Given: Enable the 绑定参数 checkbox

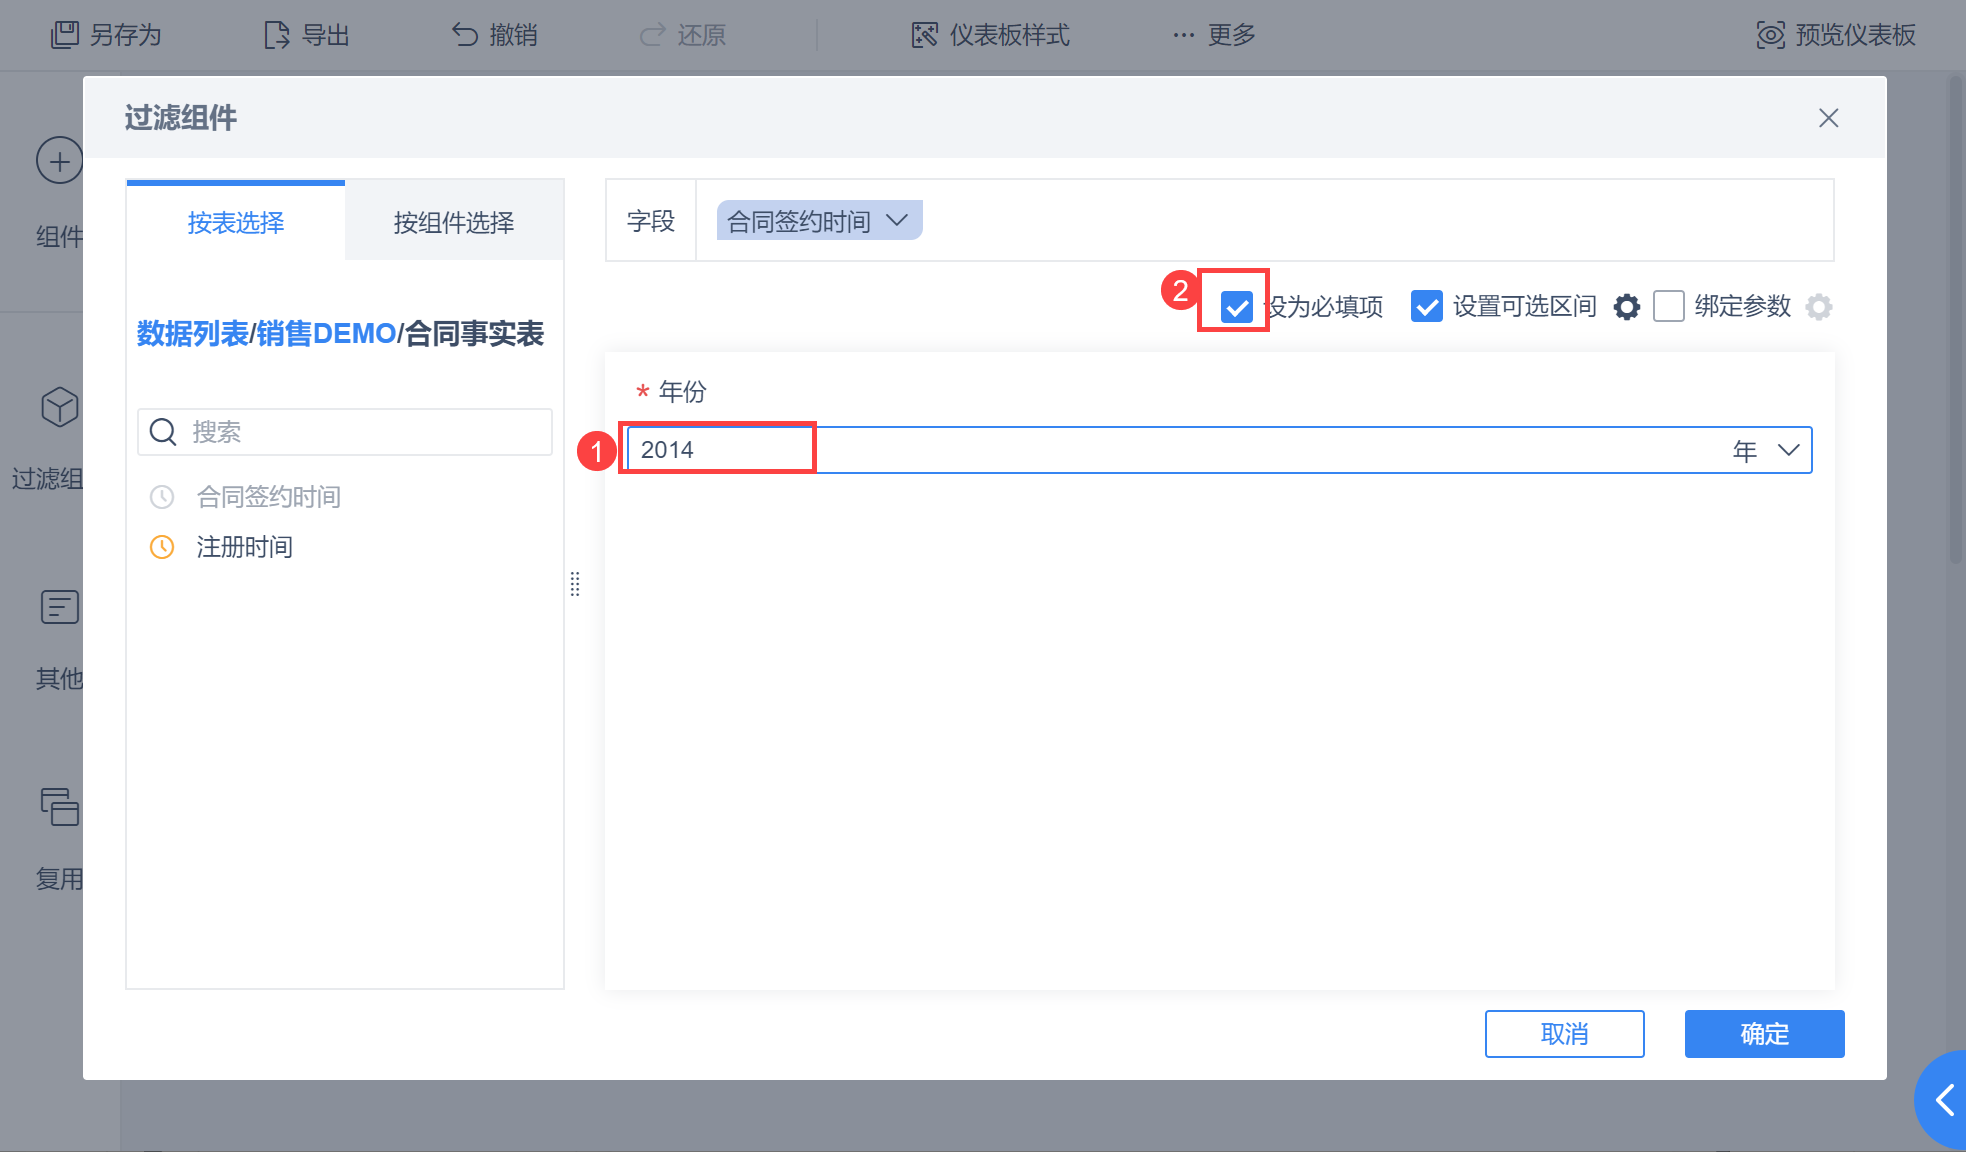Looking at the screenshot, I should (x=1669, y=306).
